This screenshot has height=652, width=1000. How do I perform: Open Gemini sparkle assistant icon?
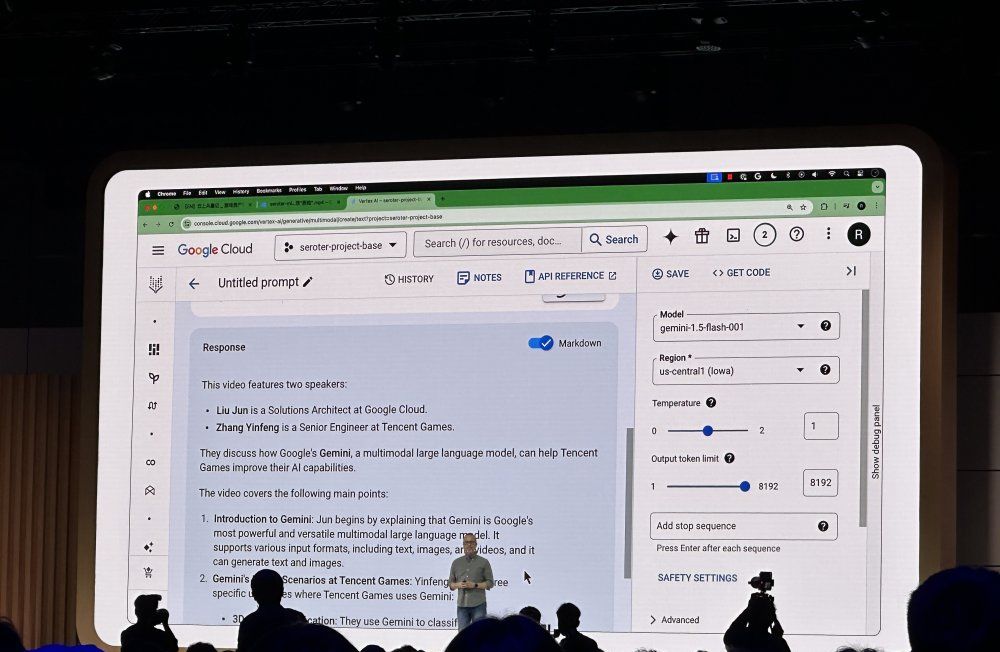tap(670, 237)
